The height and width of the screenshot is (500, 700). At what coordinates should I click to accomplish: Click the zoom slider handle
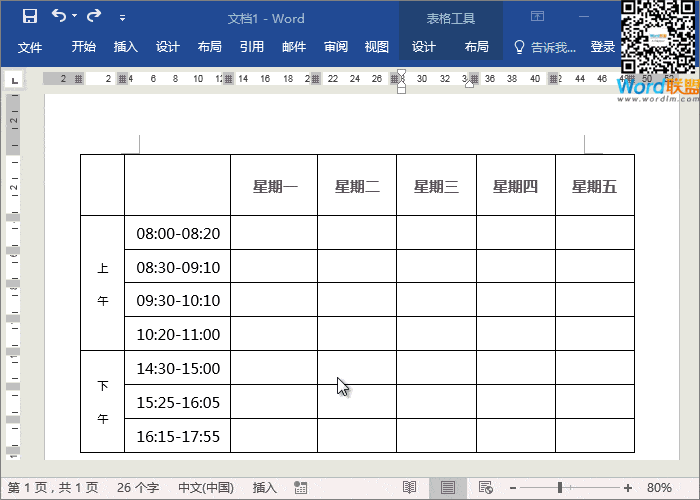click(560, 488)
